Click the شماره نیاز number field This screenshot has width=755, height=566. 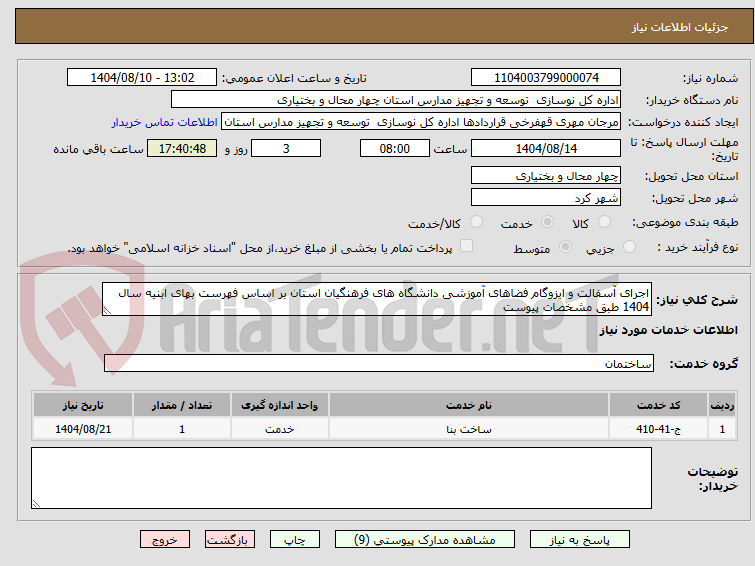546,78
